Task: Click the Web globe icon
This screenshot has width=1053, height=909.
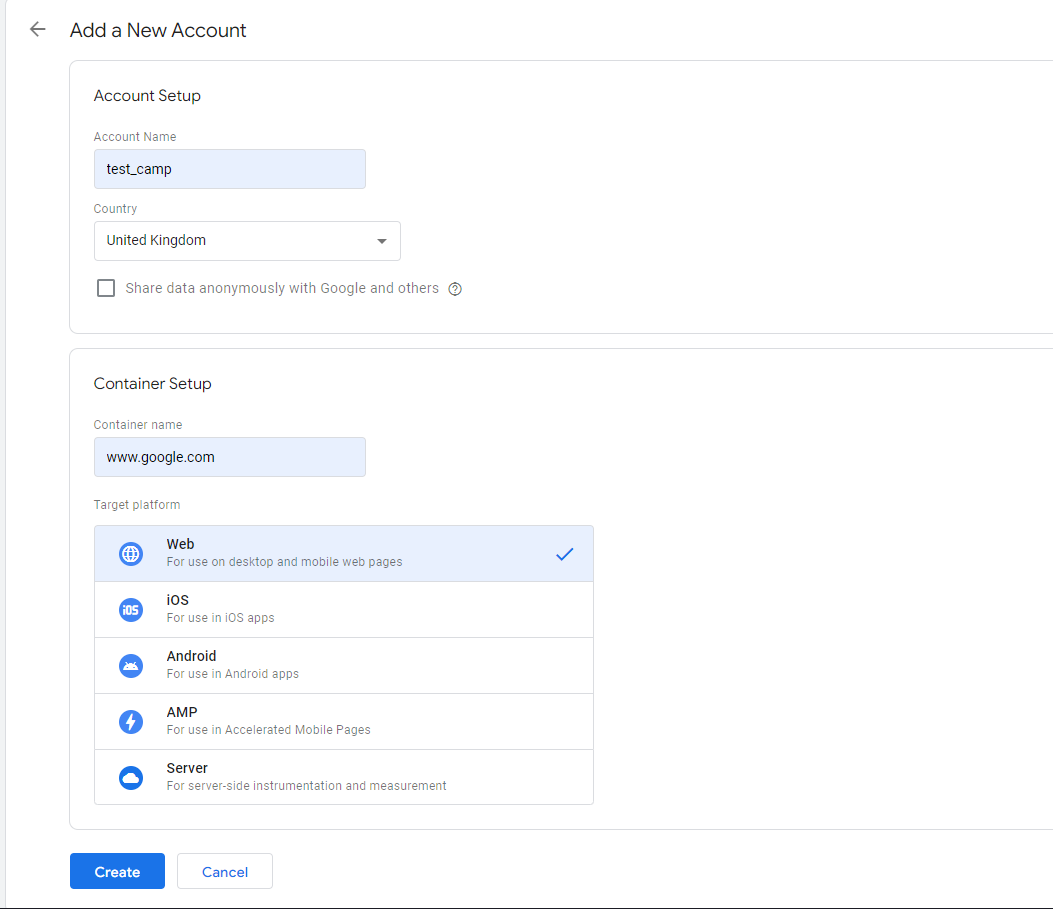Action: pyautogui.click(x=131, y=554)
